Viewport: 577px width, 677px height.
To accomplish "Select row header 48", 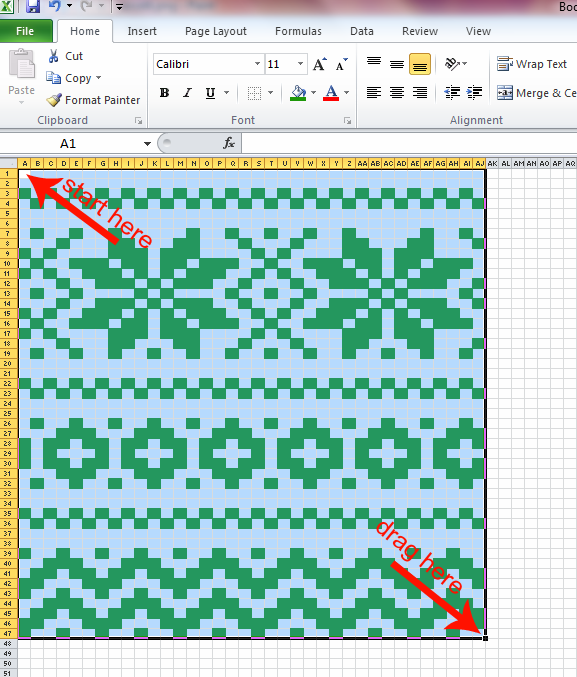I will tap(8, 644).
